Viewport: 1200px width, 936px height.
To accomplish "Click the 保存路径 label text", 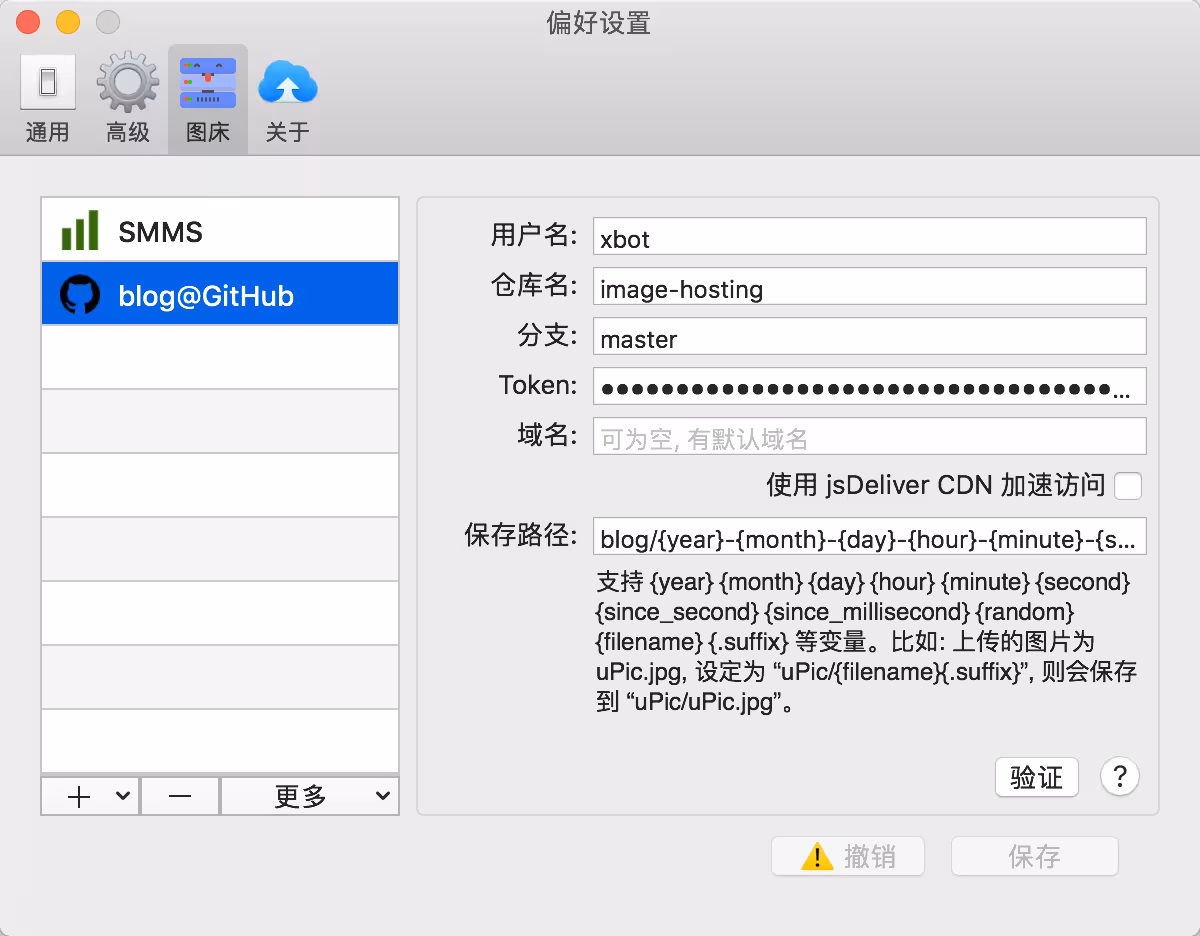I will (521, 535).
